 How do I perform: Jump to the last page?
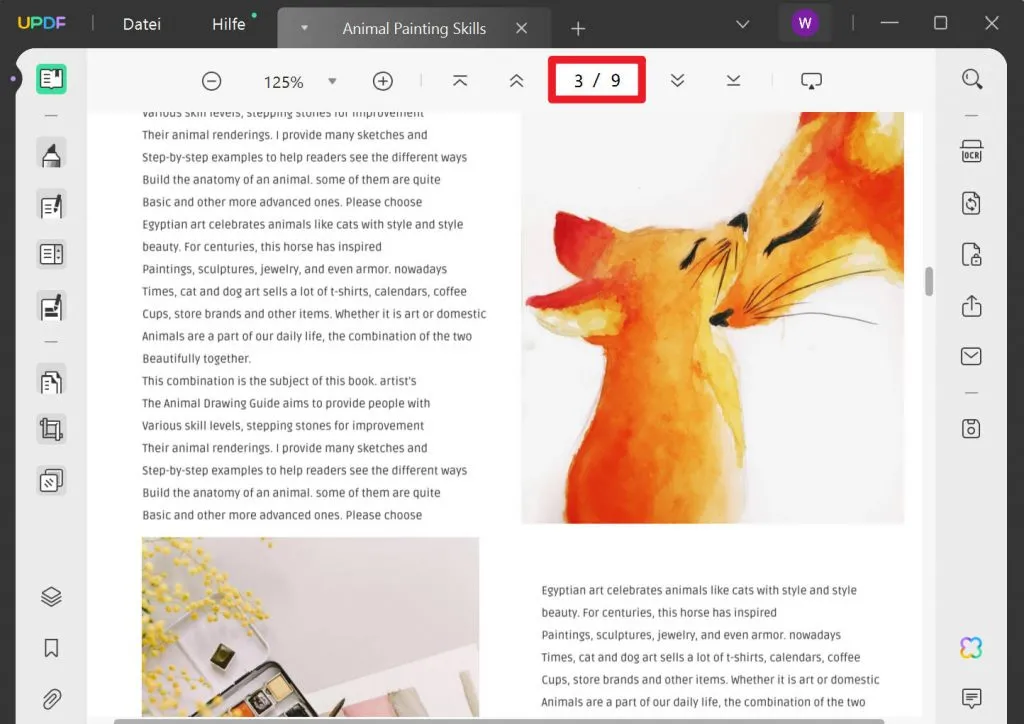[x=733, y=80]
